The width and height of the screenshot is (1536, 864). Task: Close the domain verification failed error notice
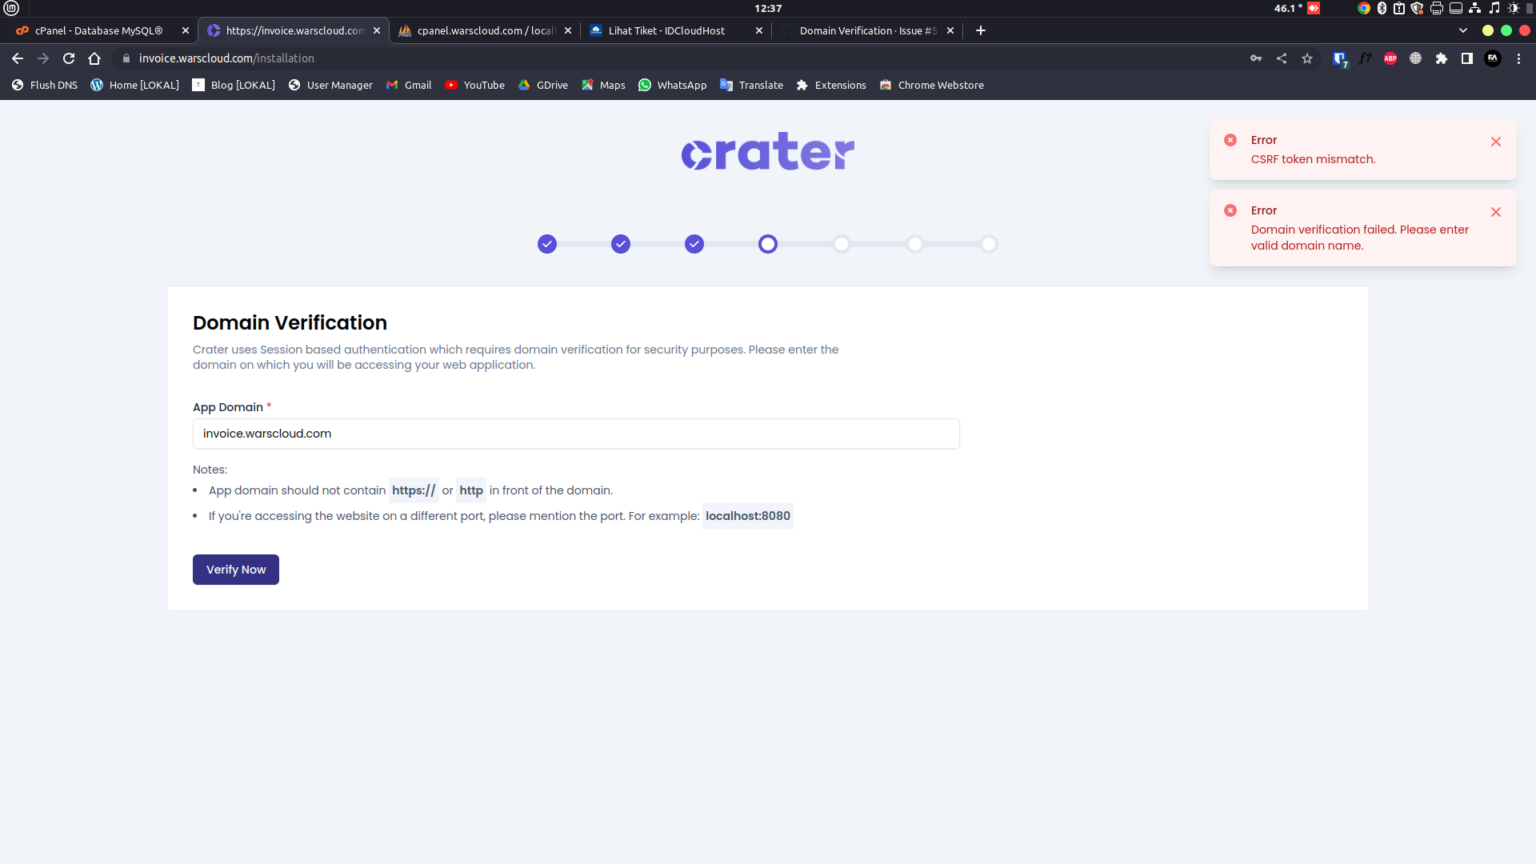click(1495, 211)
